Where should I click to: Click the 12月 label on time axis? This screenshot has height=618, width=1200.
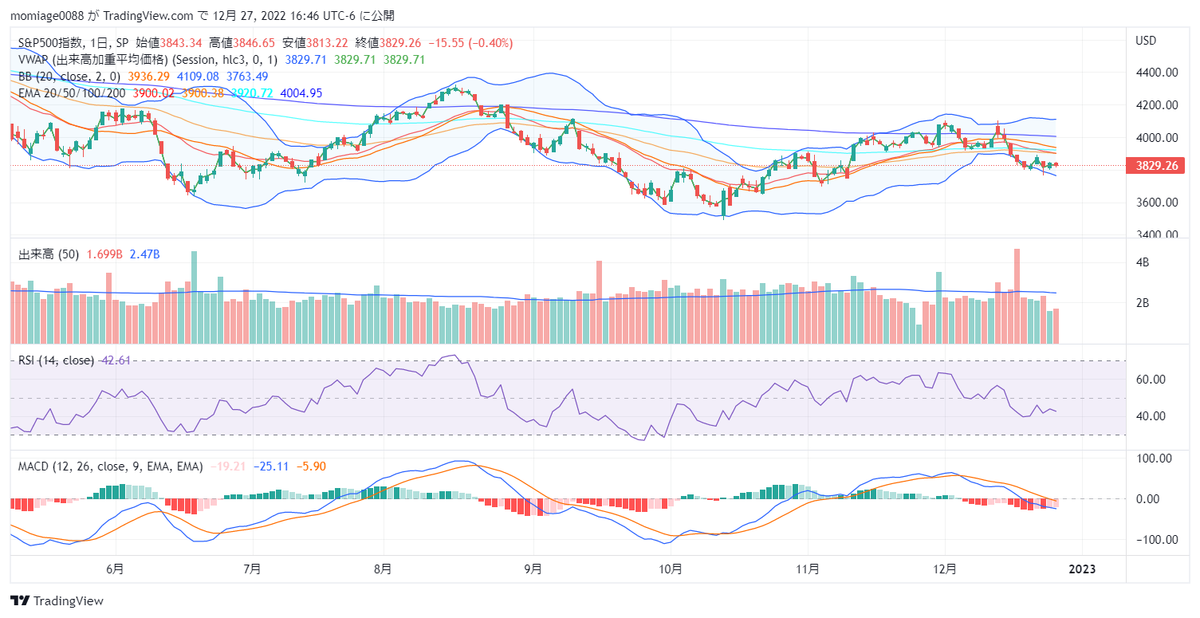tap(946, 569)
